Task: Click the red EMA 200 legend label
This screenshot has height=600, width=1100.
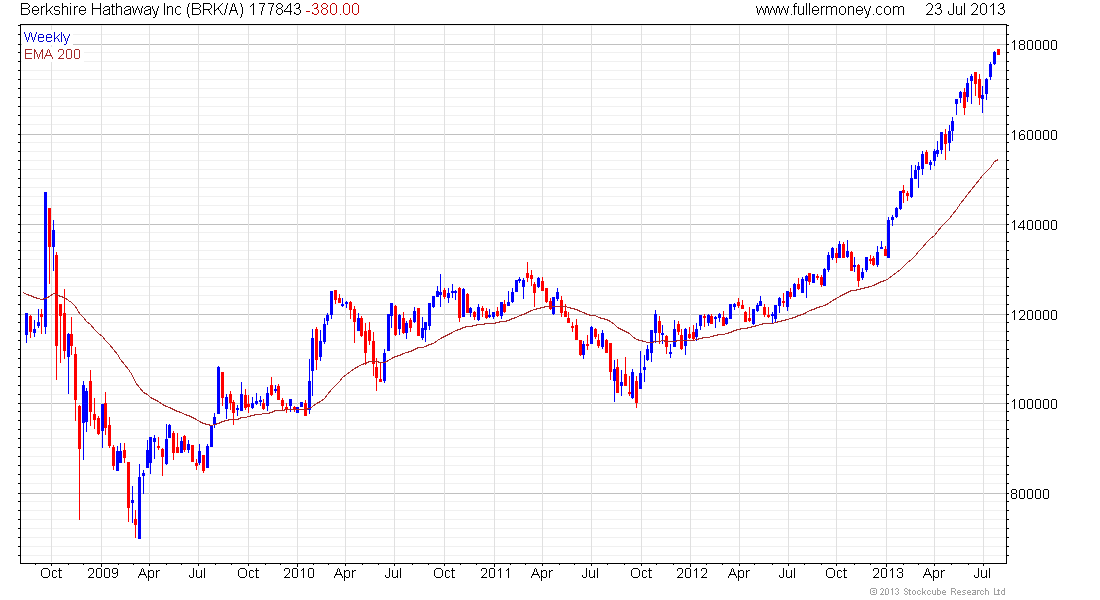Action: (x=52, y=54)
